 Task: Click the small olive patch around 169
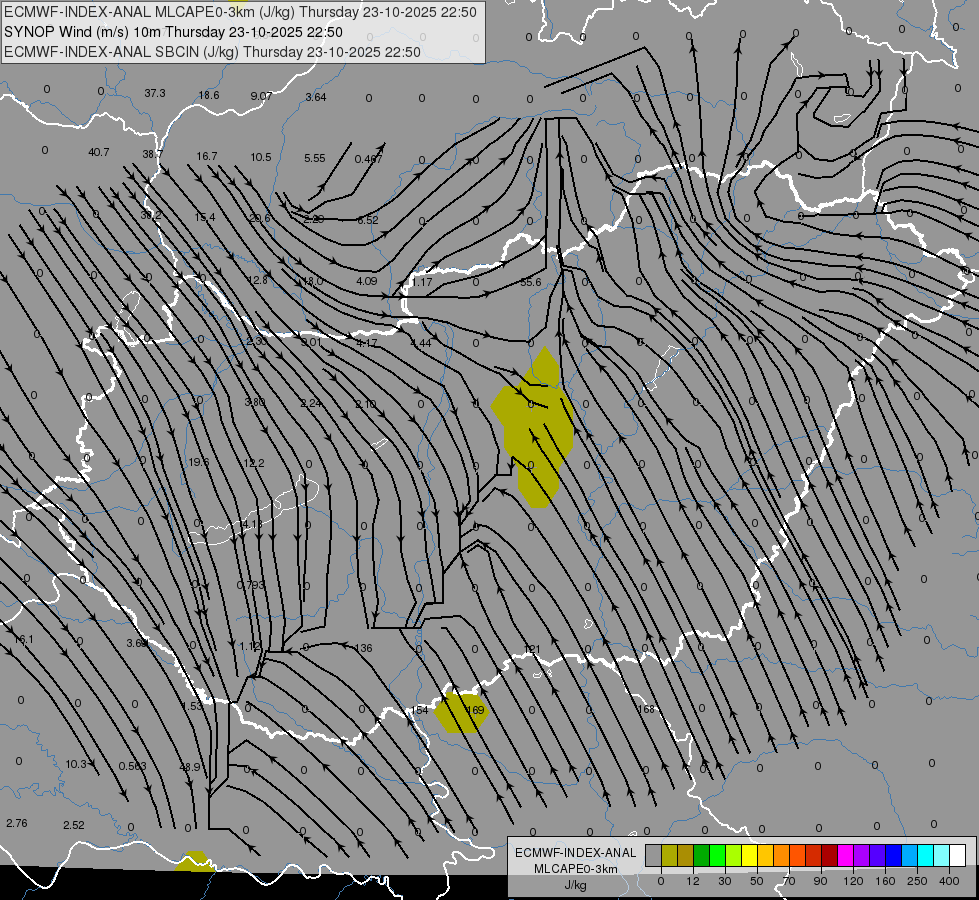pyautogui.click(x=461, y=712)
